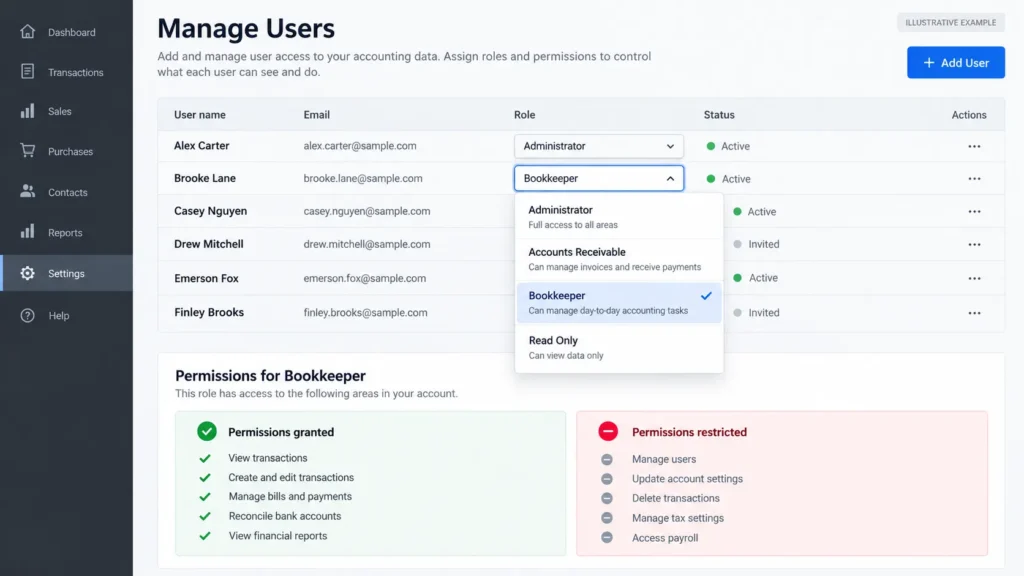Click green status dot for Alex Carter
Viewport: 1024px width, 576px height.
(x=711, y=146)
